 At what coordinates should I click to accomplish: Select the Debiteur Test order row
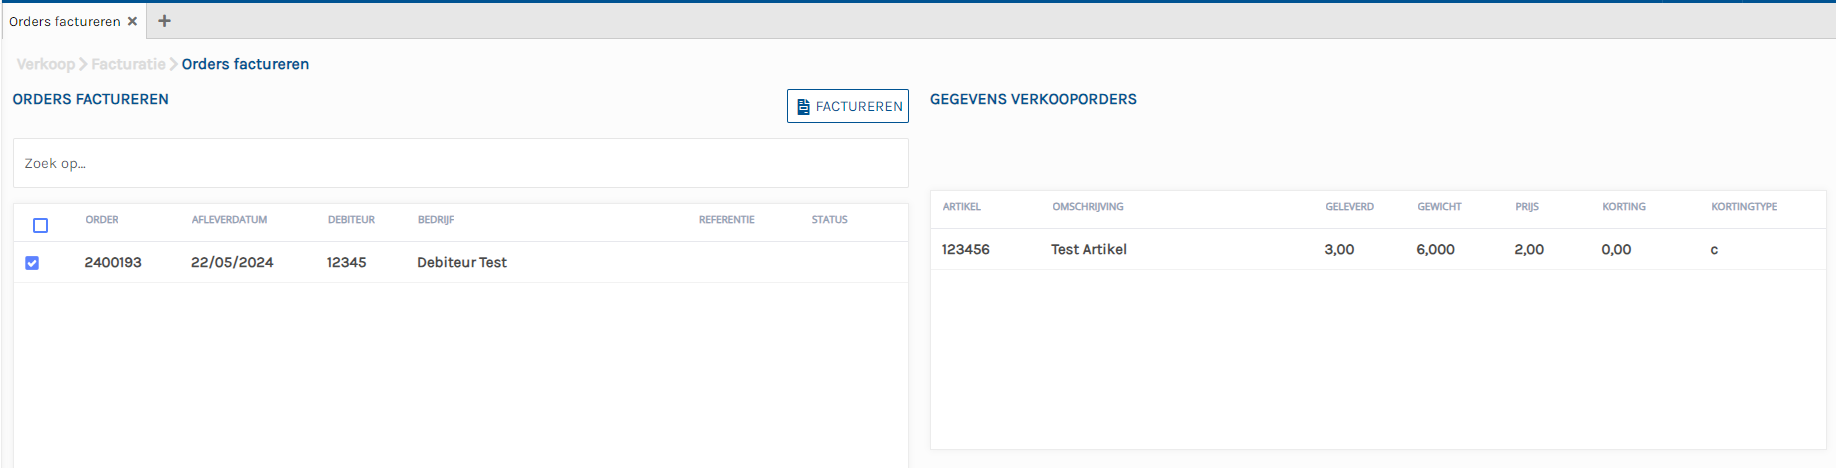pyautogui.click(x=461, y=262)
